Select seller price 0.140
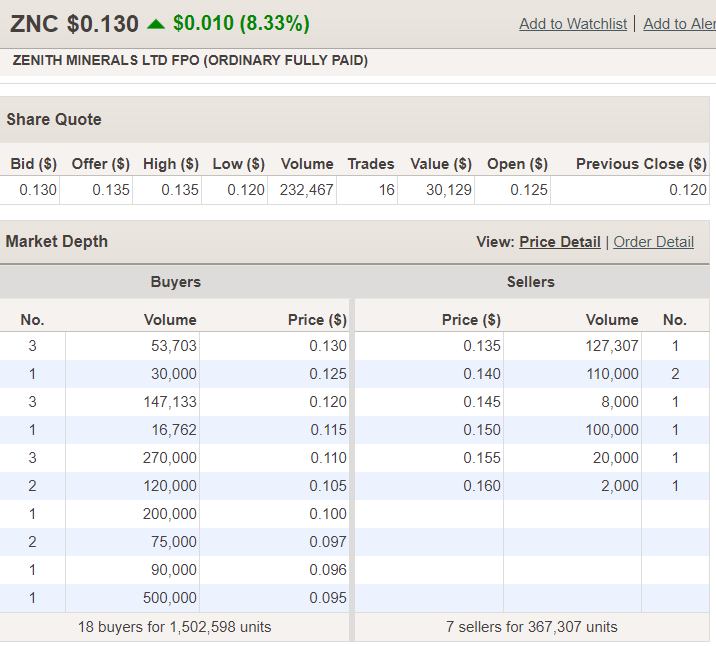Screen dimensions: 716x646 pyautogui.click(x=482, y=374)
